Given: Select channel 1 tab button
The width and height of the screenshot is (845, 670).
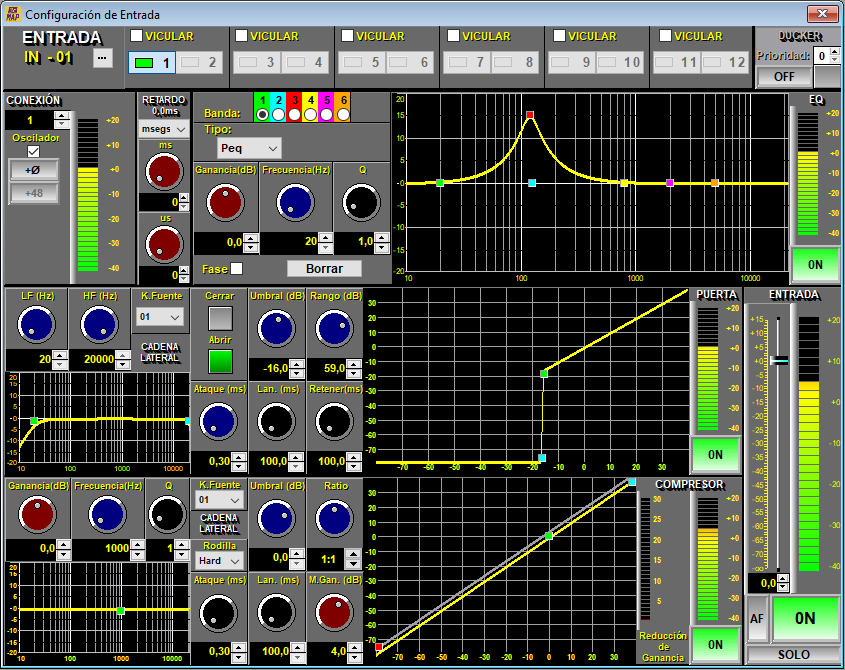Looking at the screenshot, I should tap(153, 63).
